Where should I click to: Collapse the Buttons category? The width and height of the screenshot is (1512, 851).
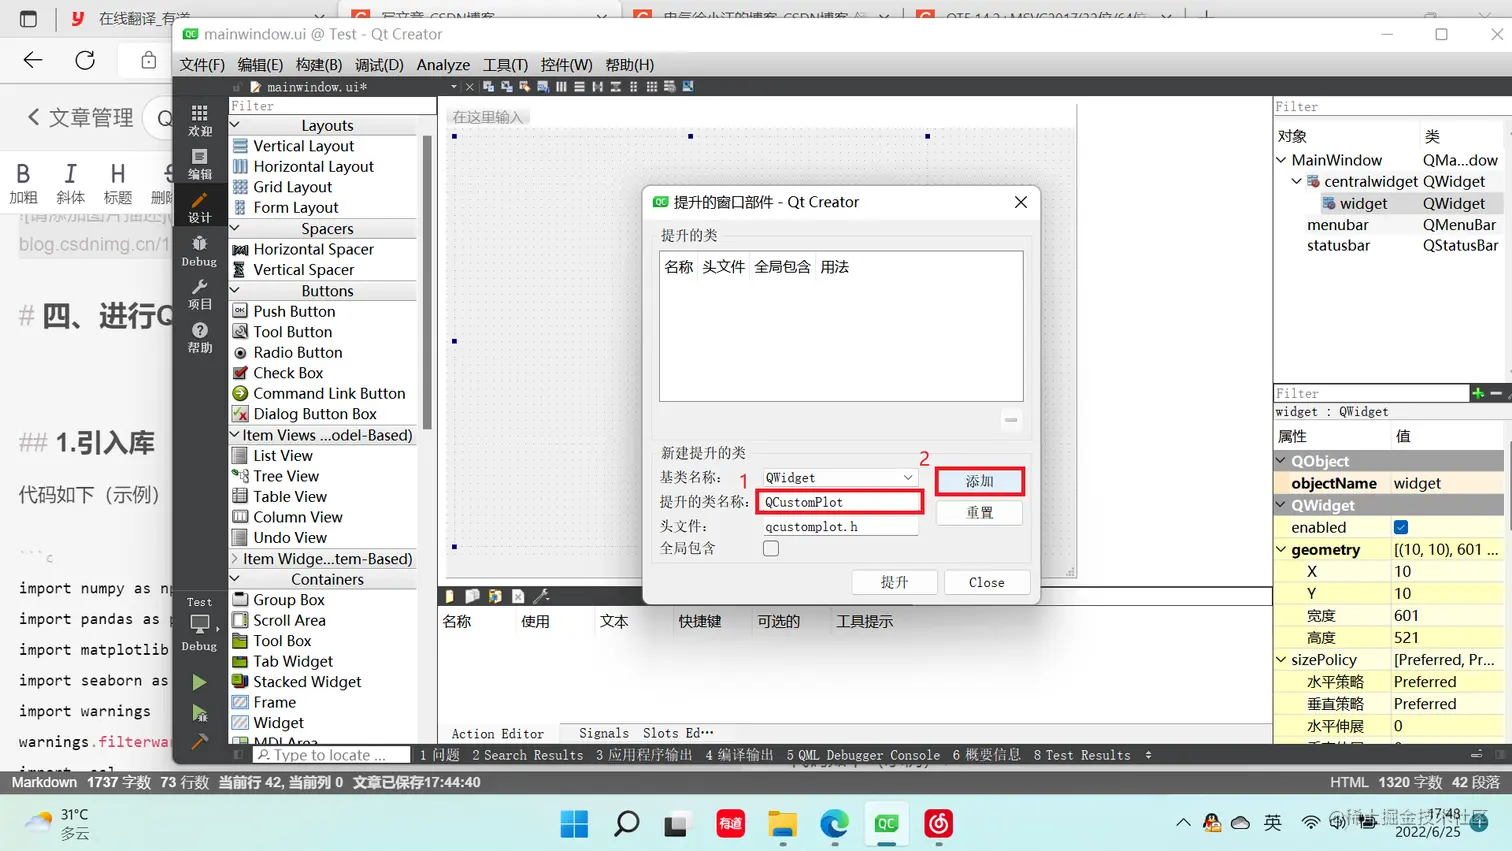[235, 290]
